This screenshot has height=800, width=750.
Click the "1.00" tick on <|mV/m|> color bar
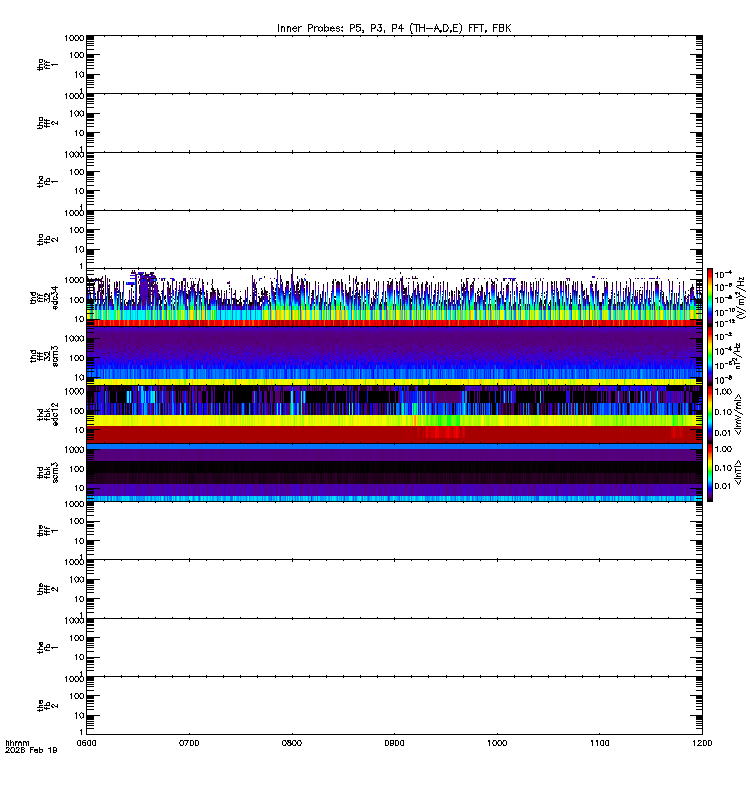pos(723,392)
